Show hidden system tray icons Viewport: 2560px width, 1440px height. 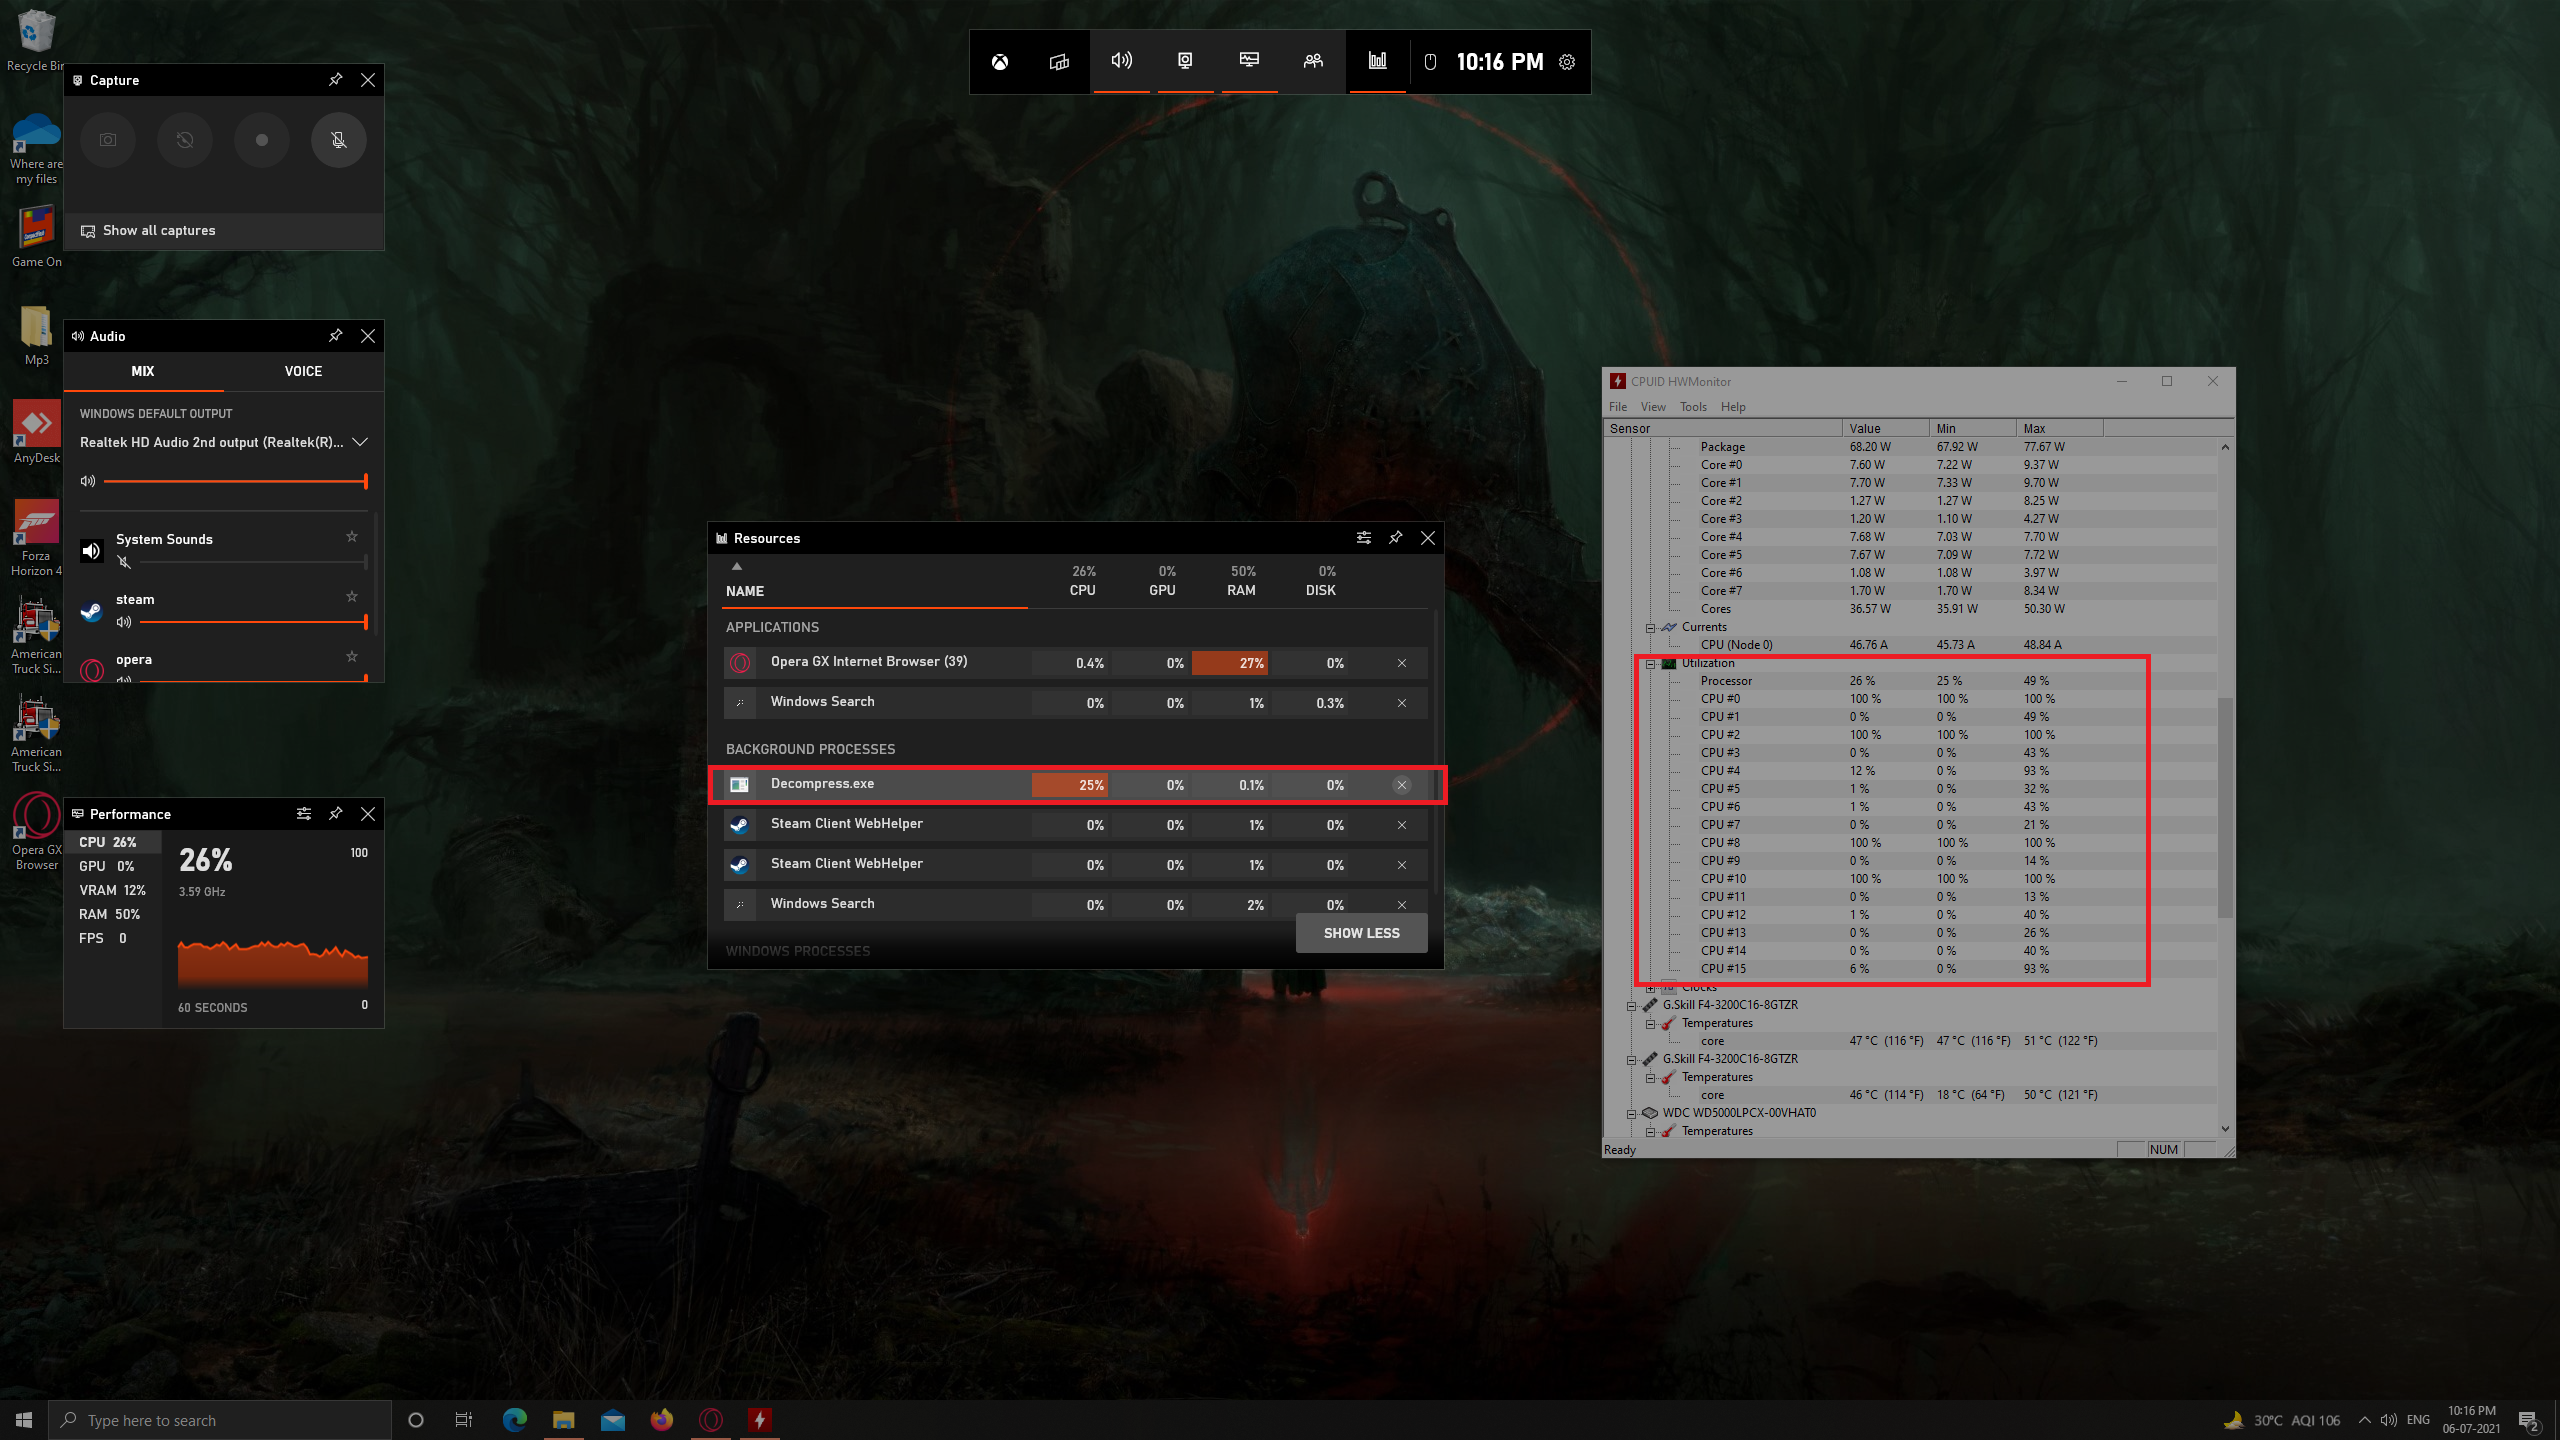point(2365,1420)
